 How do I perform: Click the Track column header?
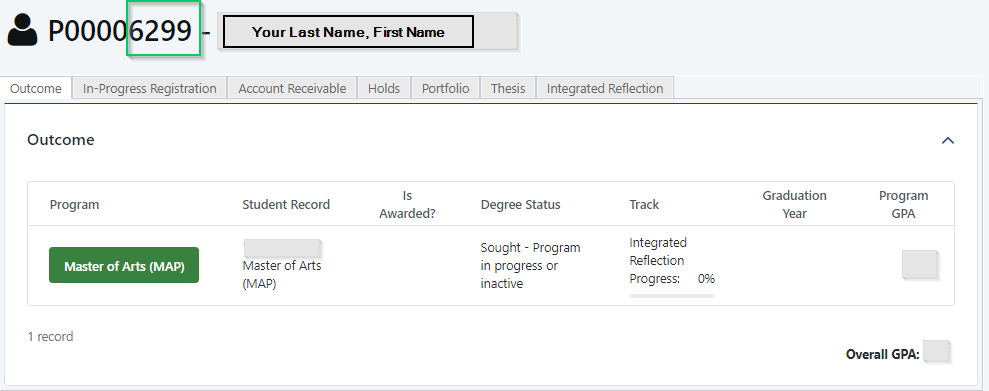[644, 204]
